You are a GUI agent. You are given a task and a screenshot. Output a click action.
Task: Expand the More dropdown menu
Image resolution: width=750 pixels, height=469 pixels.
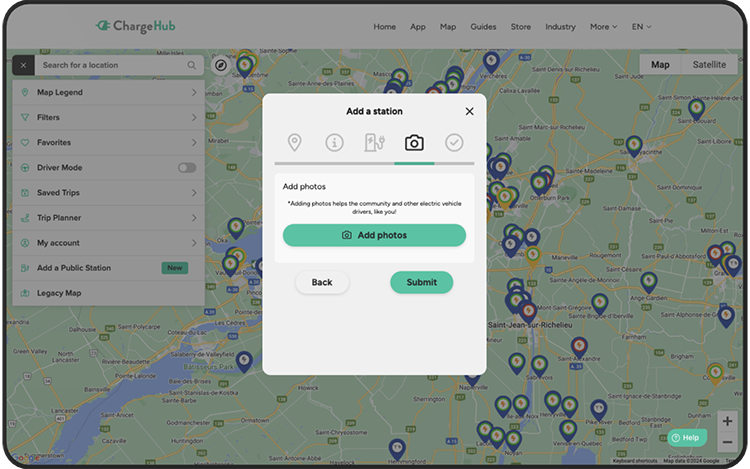pos(603,27)
